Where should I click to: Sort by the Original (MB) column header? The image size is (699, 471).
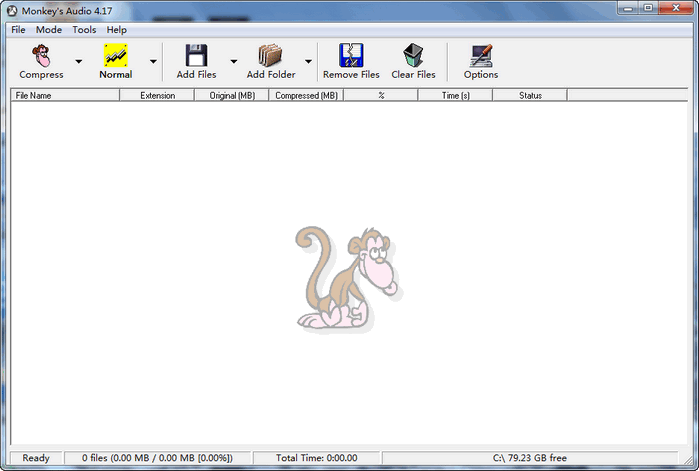click(x=232, y=95)
